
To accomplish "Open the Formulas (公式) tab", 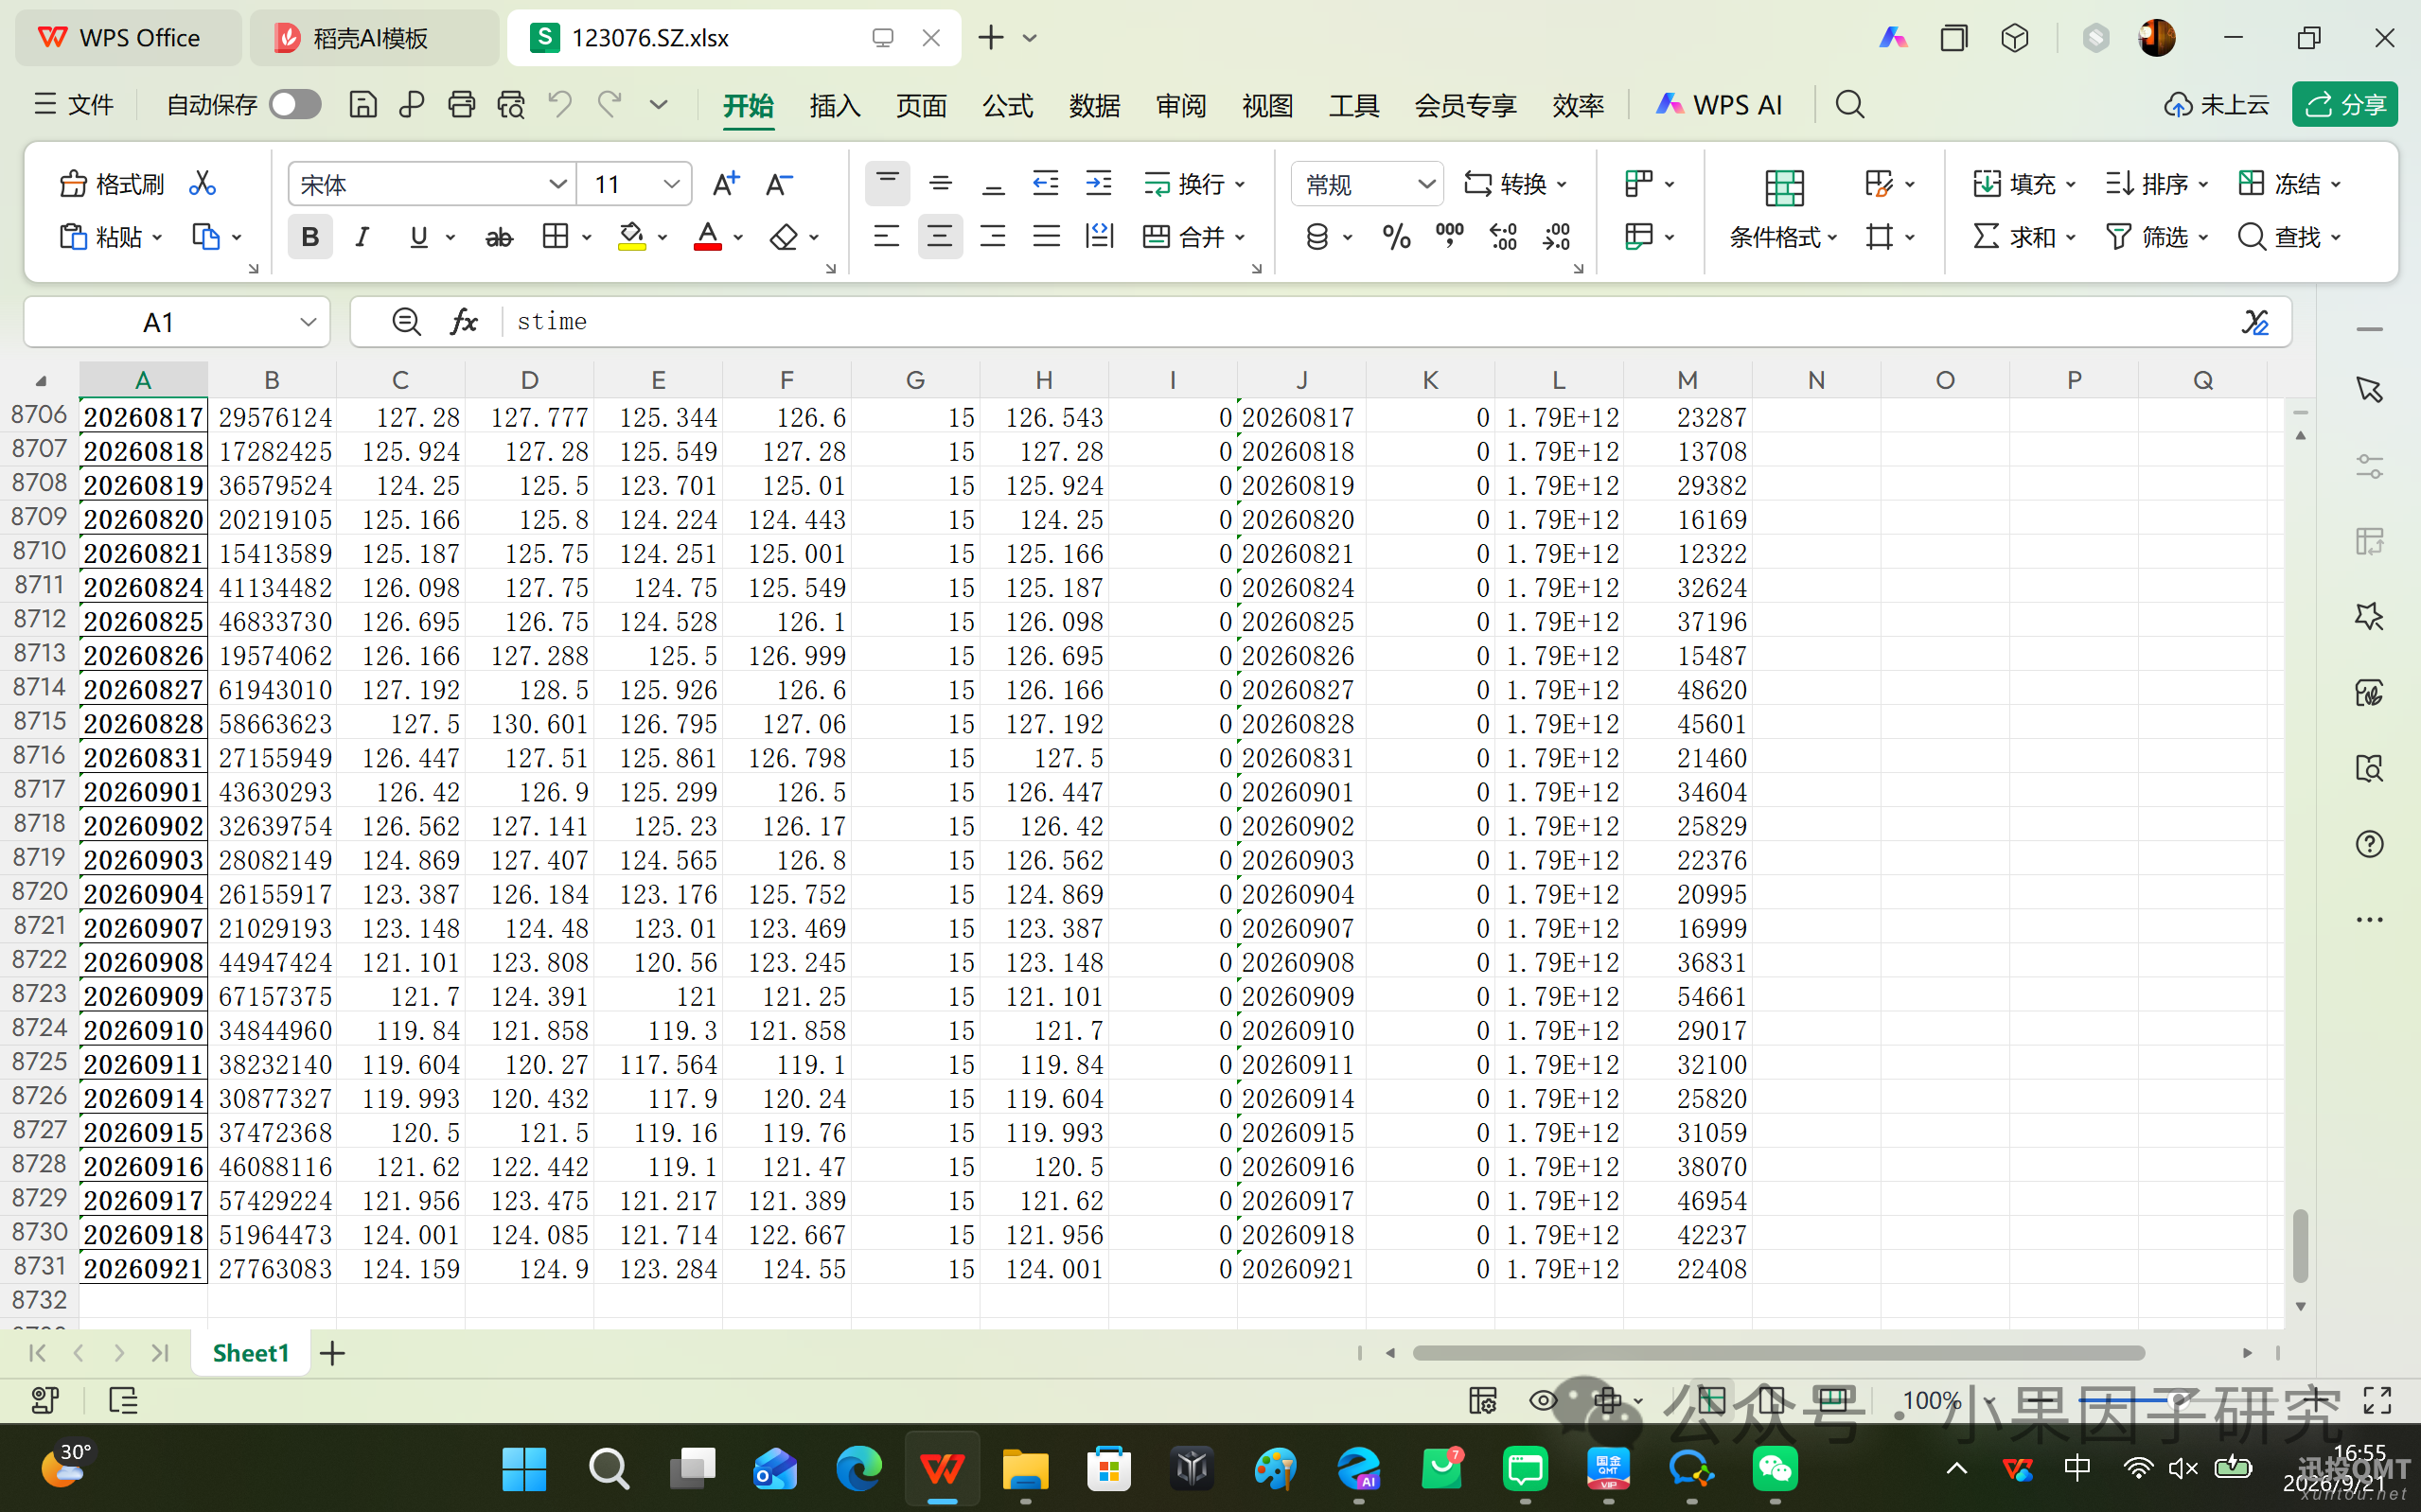I will coord(1008,105).
